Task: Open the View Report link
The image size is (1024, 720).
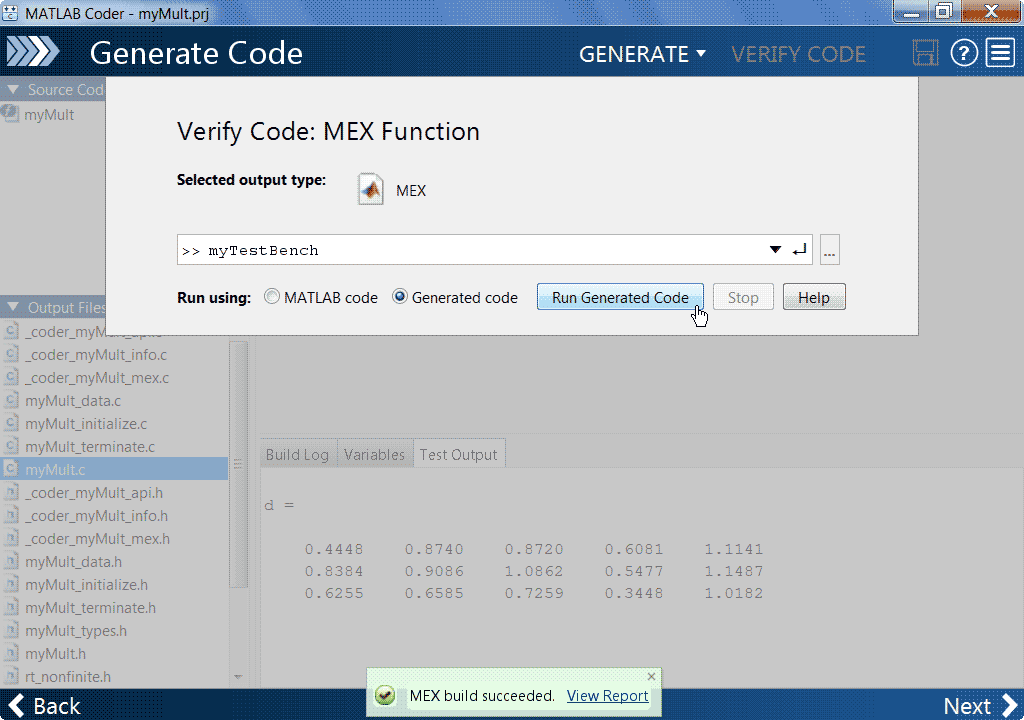Action: [x=607, y=696]
